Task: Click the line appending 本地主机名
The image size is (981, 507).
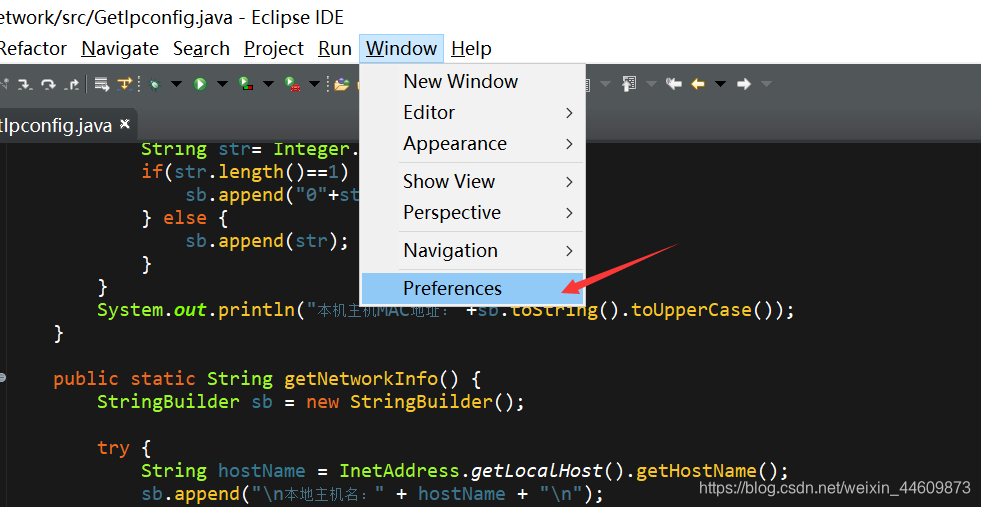Action: pos(372,494)
